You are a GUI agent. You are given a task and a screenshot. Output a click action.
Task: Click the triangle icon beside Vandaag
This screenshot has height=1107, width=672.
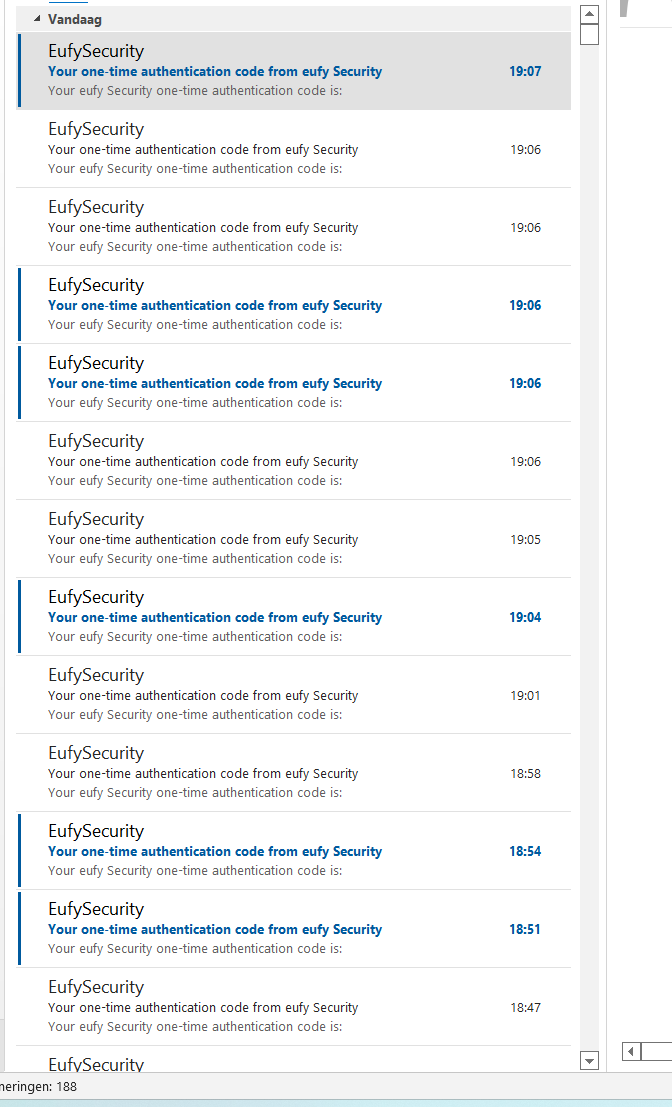[36, 18]
